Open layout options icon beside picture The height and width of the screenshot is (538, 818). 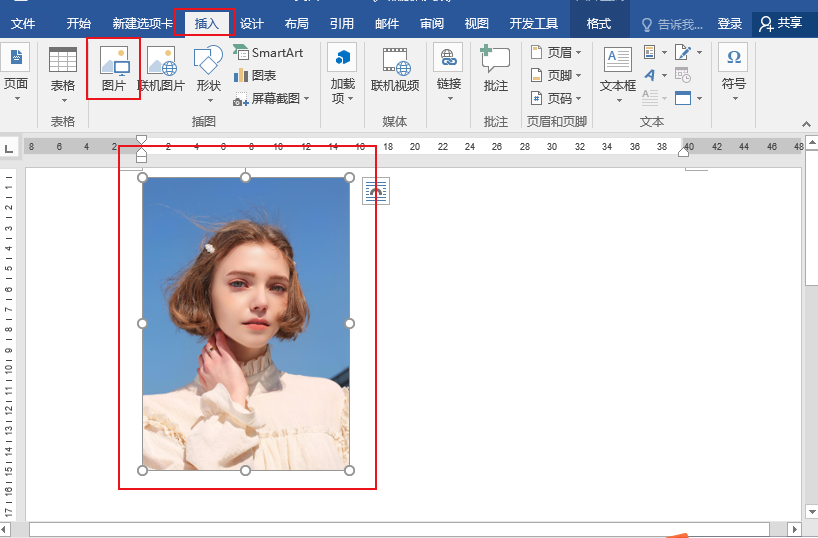(x=376, y=191)
